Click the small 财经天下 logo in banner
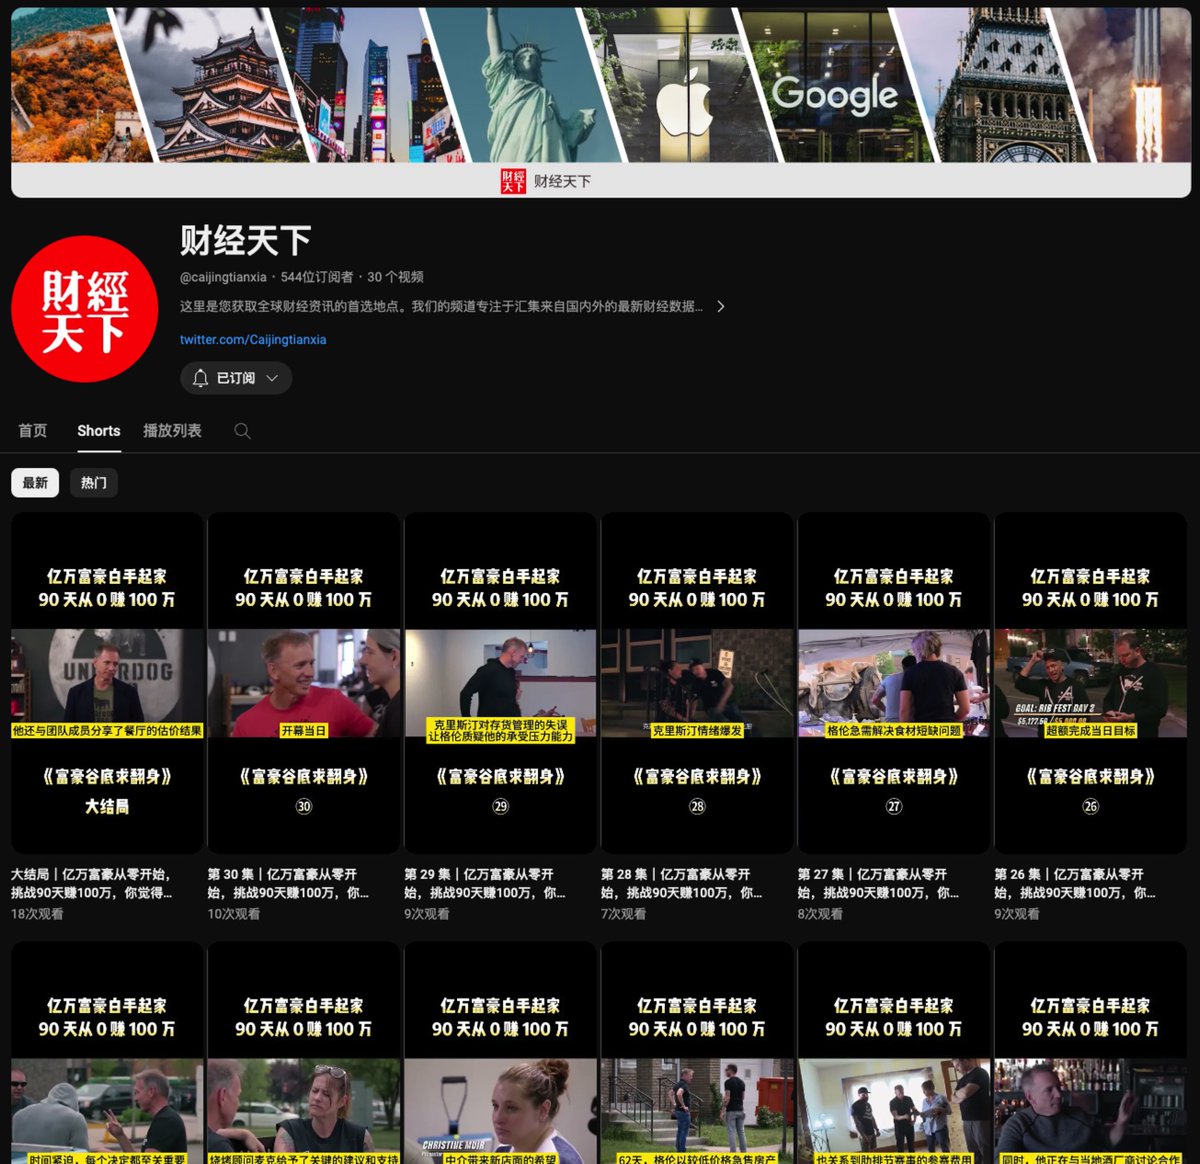The width and height of the screenshot is (1200, 1164). [x=513, y=181]
